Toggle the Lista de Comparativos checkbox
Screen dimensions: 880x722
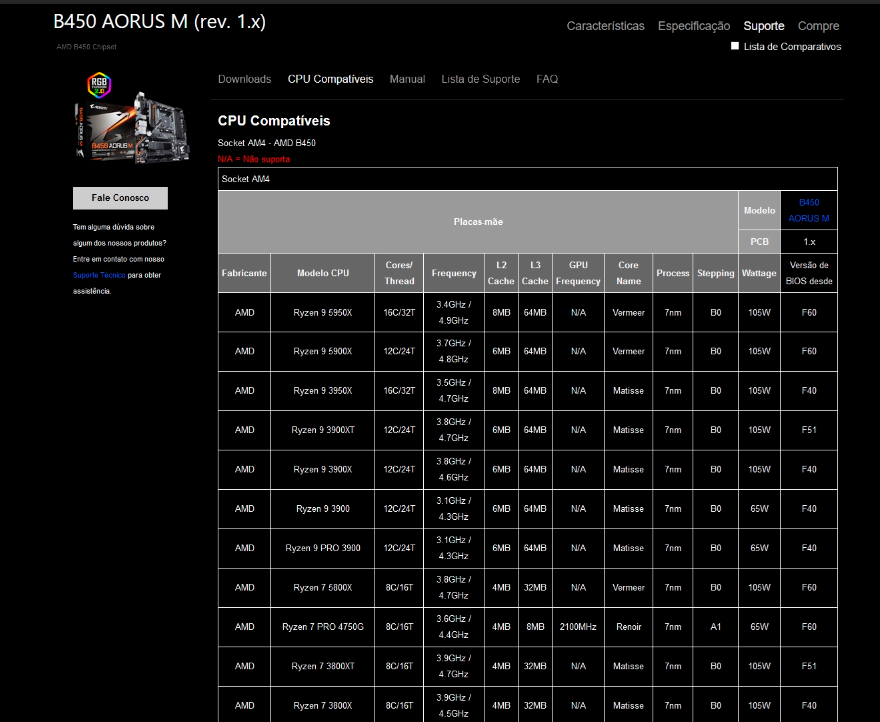735,46
